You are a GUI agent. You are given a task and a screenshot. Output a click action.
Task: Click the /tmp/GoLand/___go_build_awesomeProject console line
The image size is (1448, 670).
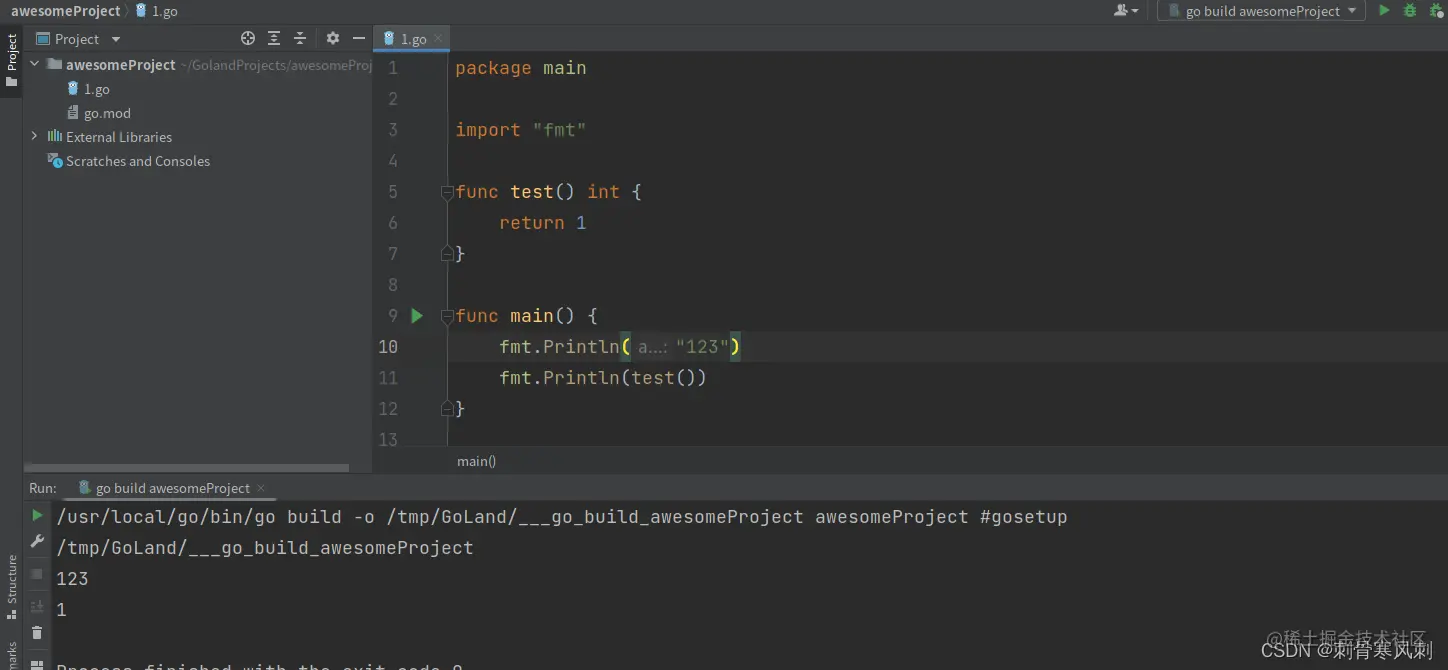[265, 548]
